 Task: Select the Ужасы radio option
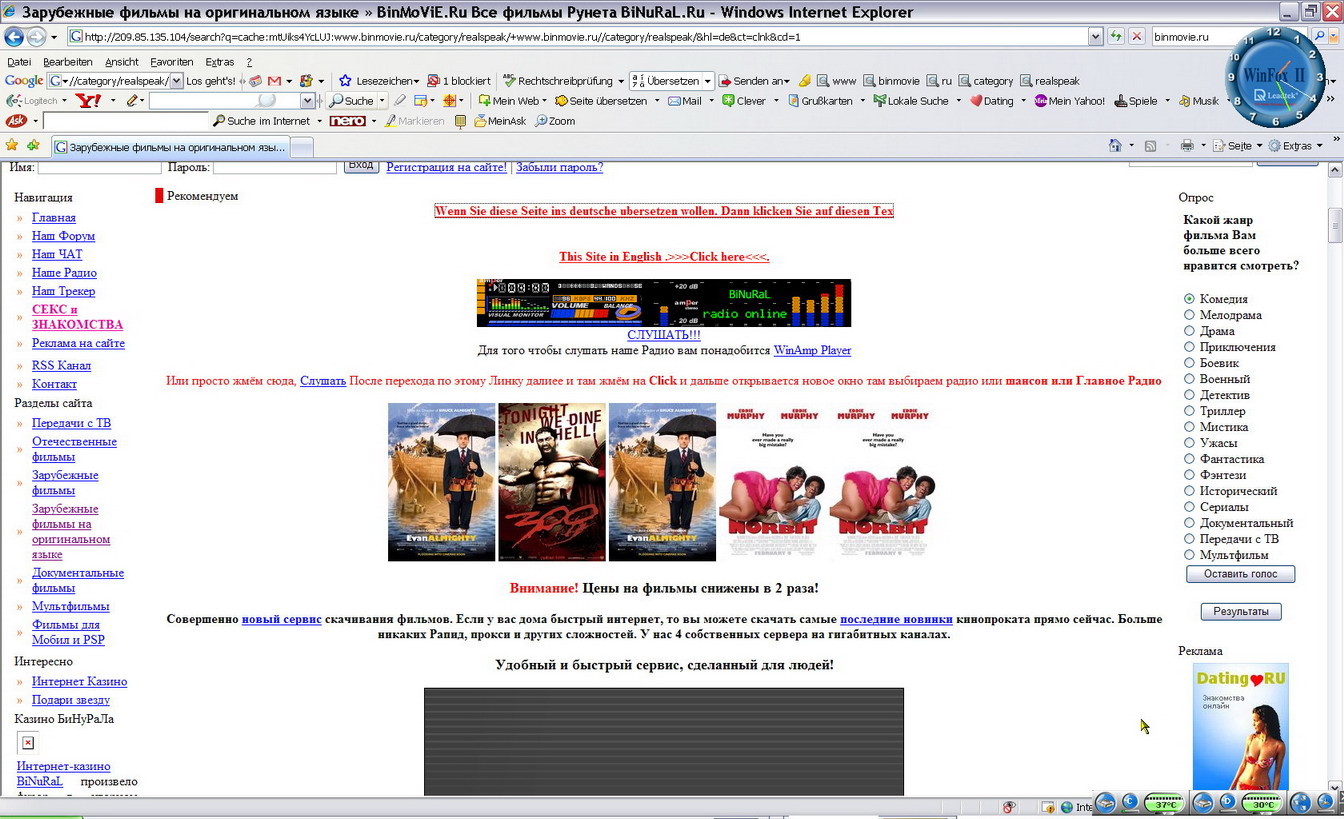(1189, 443)
